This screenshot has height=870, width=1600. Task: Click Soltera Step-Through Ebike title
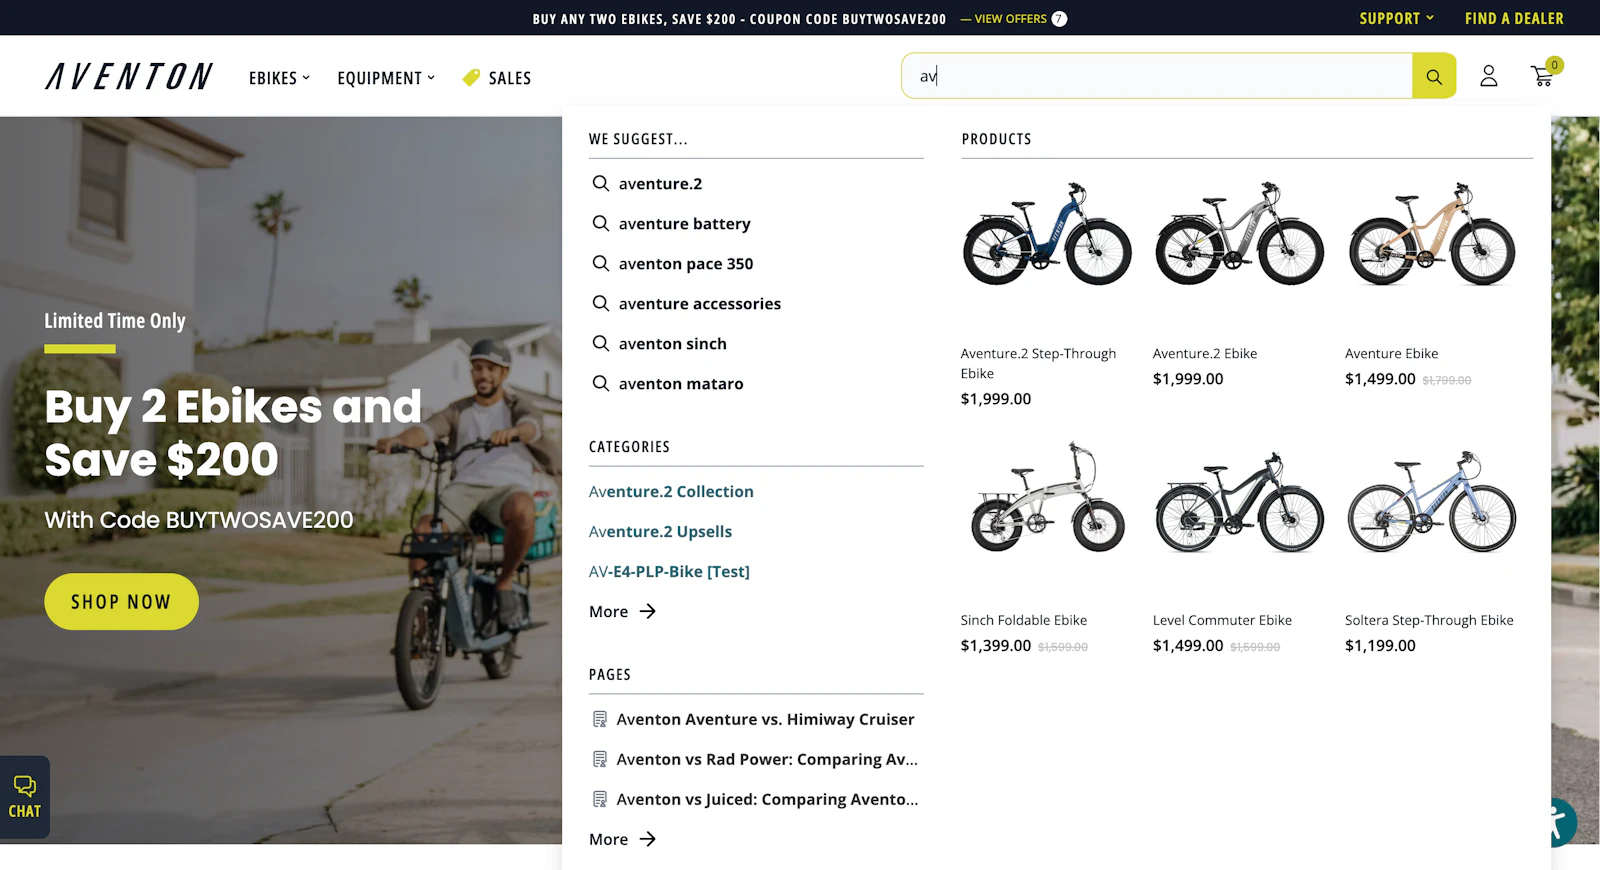(x=1429, y=621)
